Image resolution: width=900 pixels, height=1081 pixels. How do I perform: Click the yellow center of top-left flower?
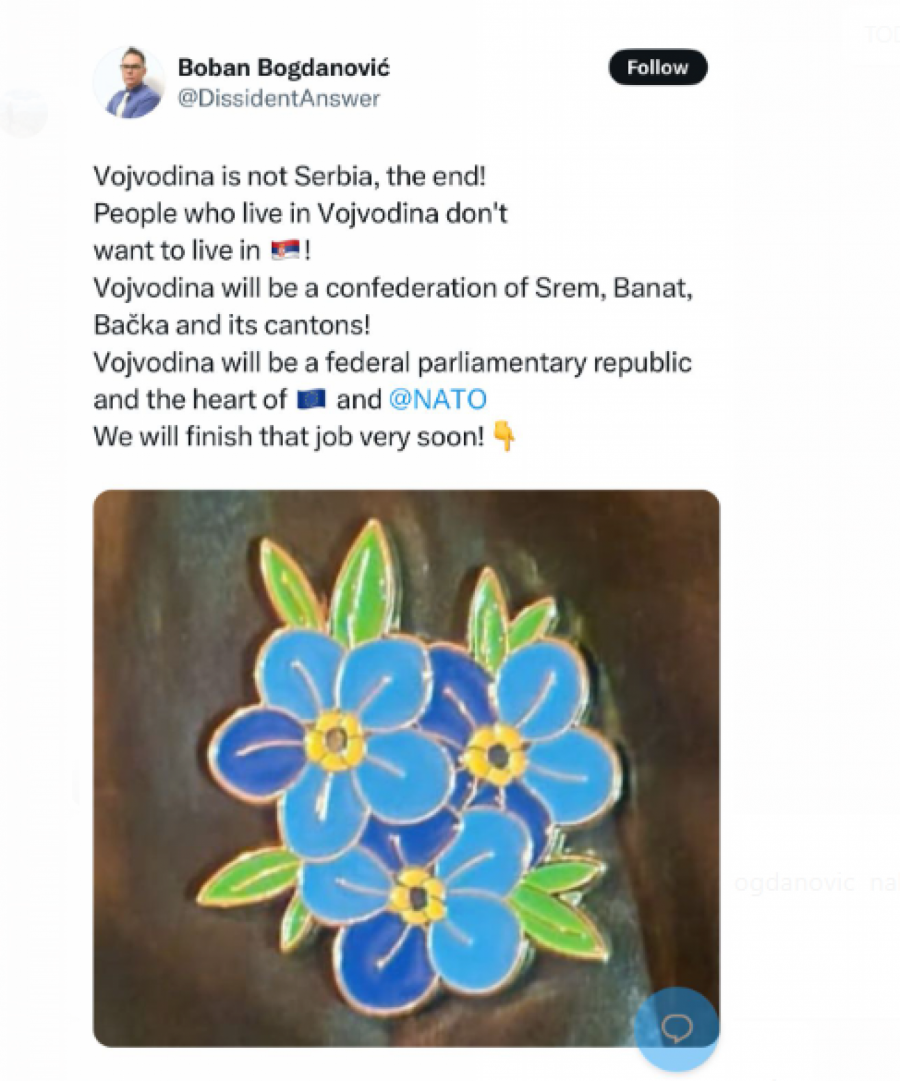click(x=336, y=741)
